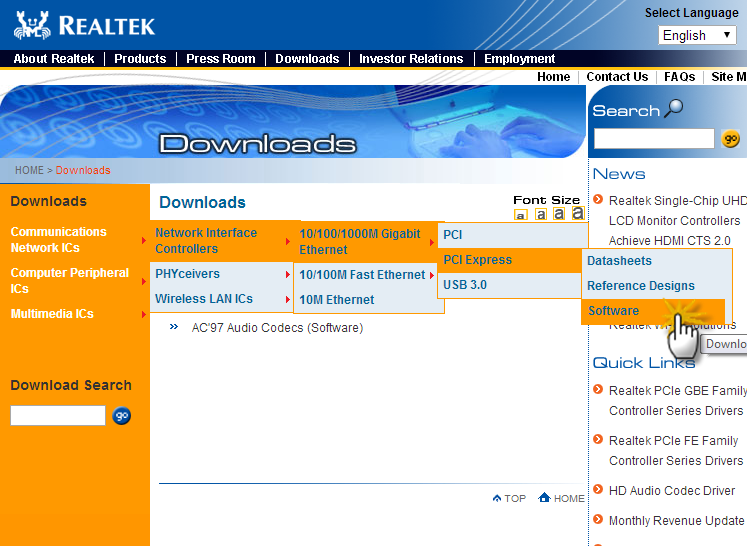Click the orange bullet beside Realtek PCIe FE Family
This screenshot has height=546, width=747.
pos(598,439)
